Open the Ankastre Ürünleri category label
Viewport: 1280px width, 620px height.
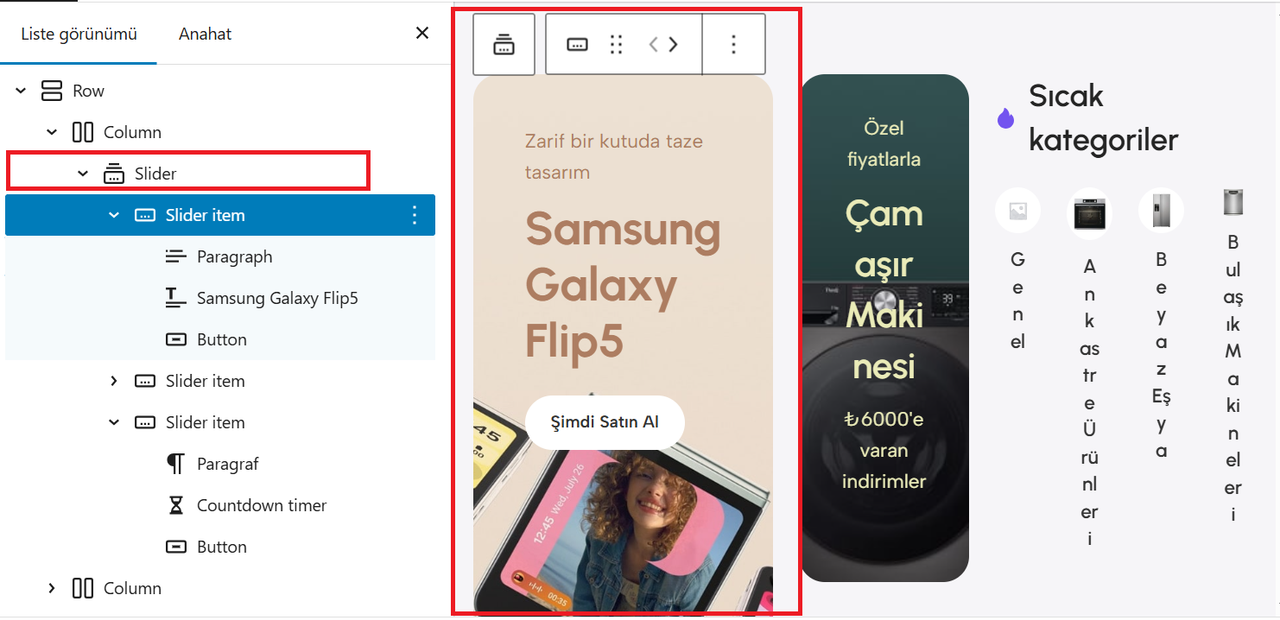coord(1089,402)
